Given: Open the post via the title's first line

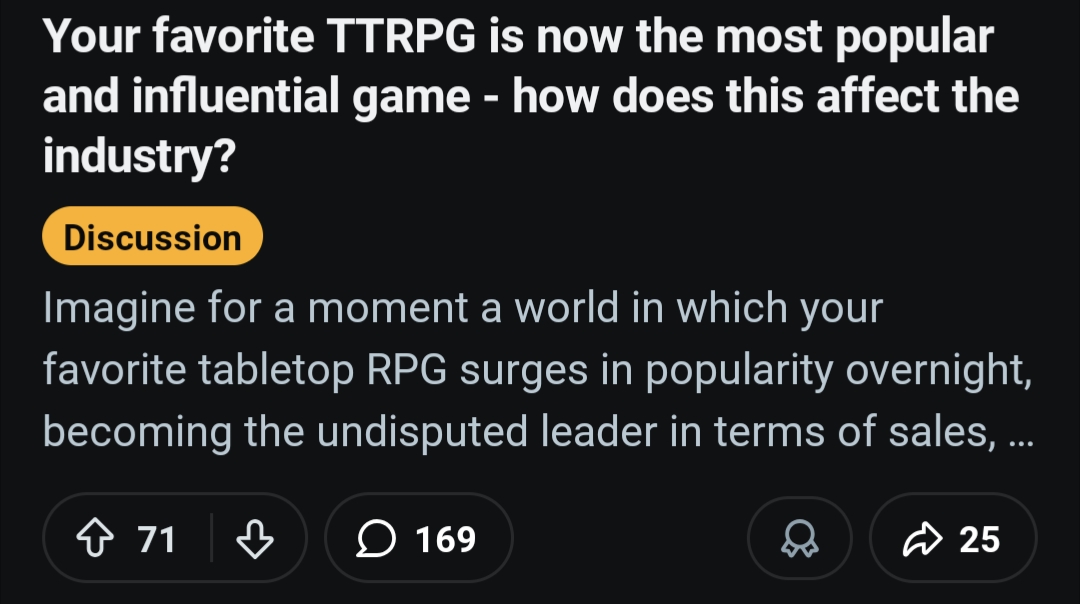Looking at the screenshot, I should click(518, 39).
